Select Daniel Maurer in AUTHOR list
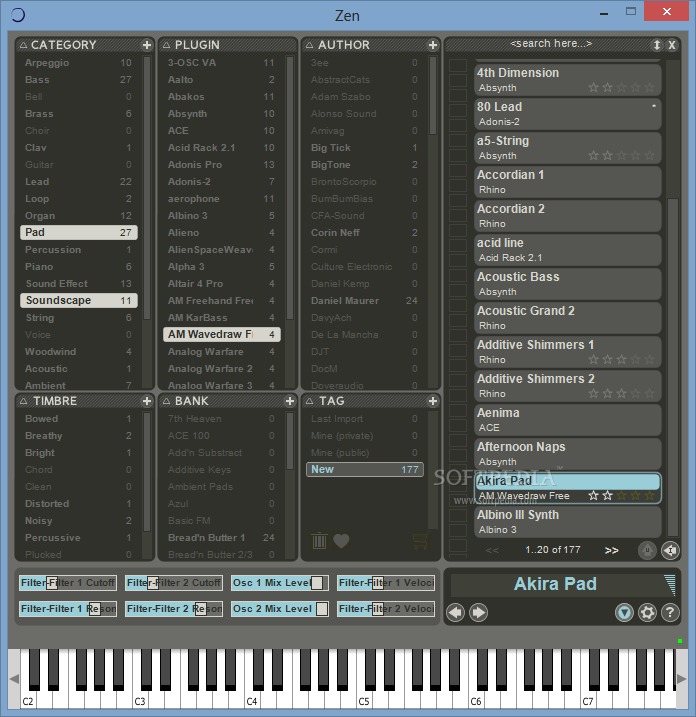Screen dimensions: 696x717 (x=365, y=300)
